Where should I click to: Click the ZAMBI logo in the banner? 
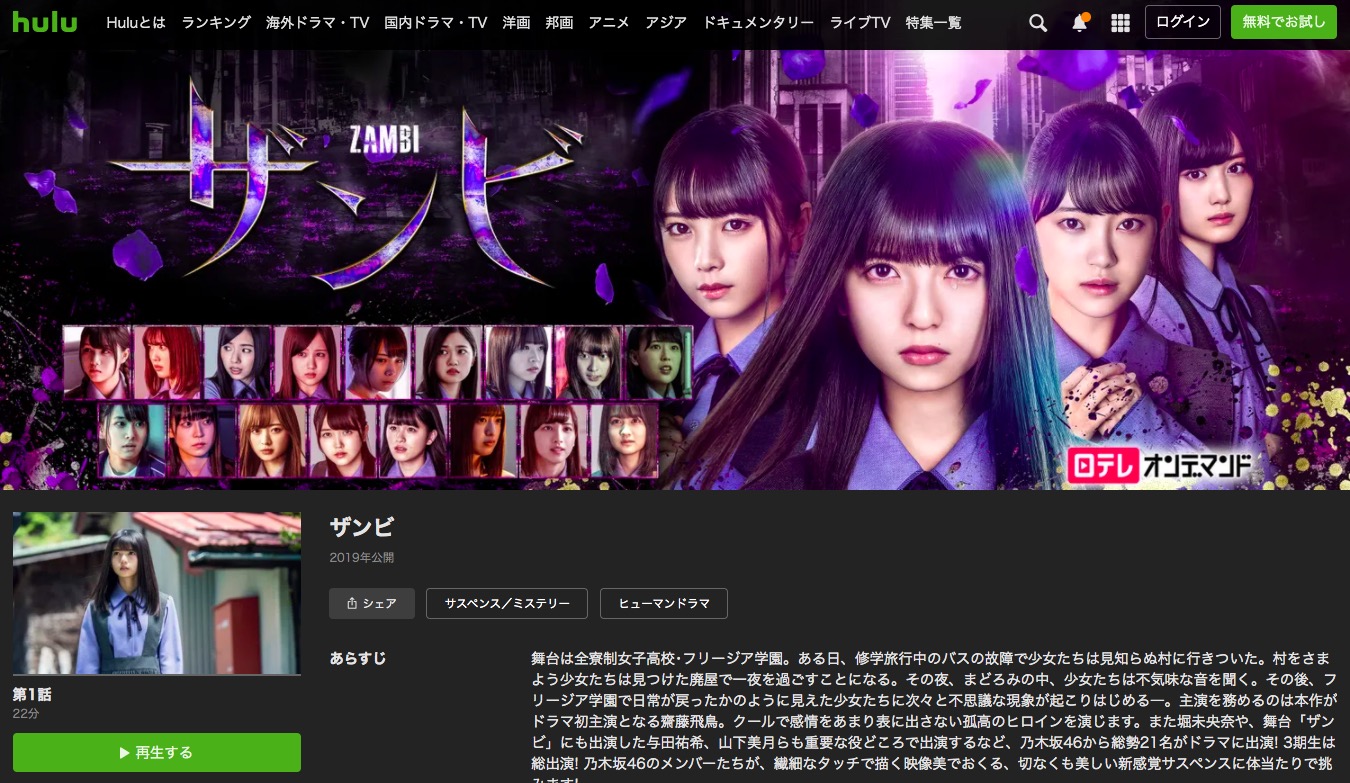(x=385, y=140)
